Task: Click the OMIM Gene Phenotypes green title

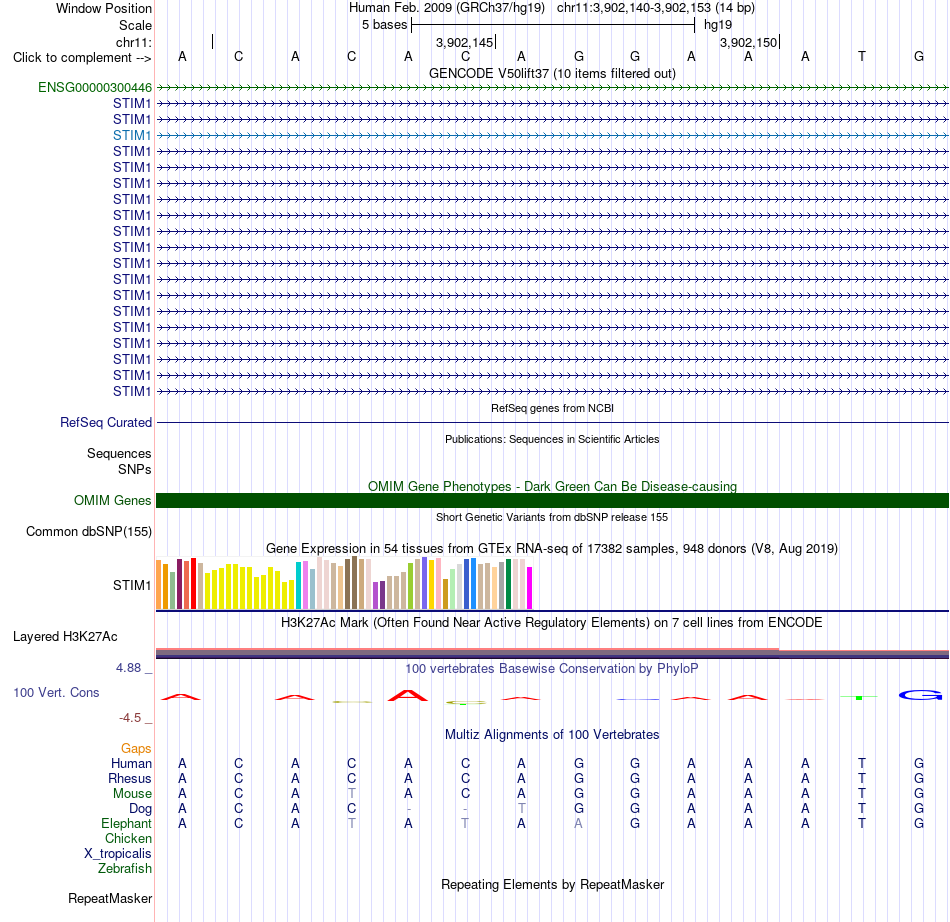Action: point(552,486)
